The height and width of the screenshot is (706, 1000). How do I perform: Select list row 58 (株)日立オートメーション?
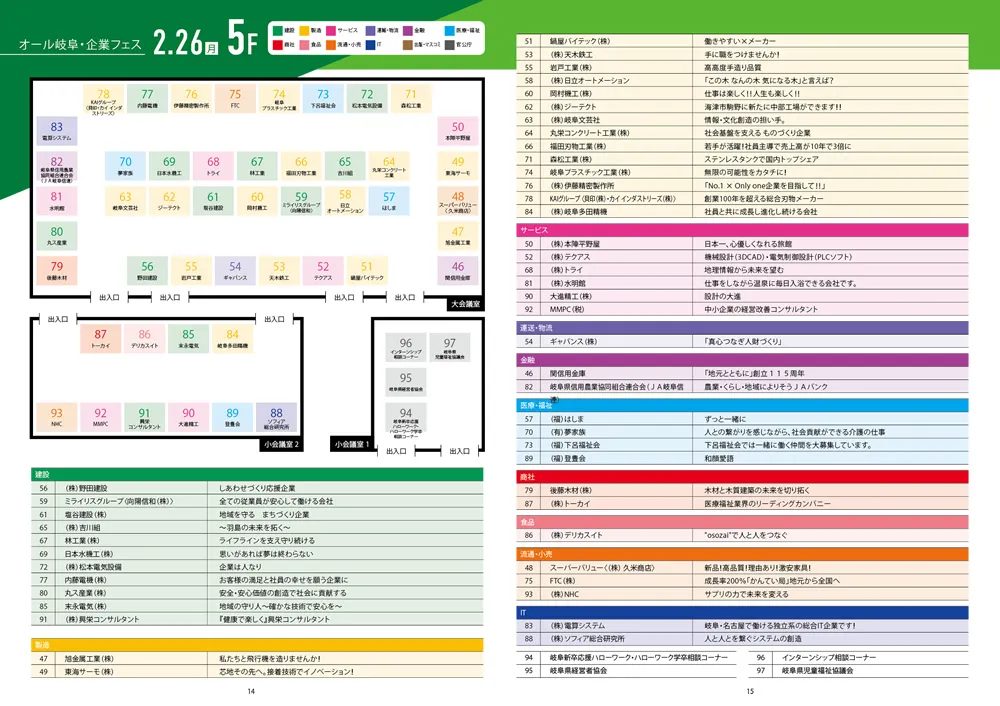coord(742,80)
